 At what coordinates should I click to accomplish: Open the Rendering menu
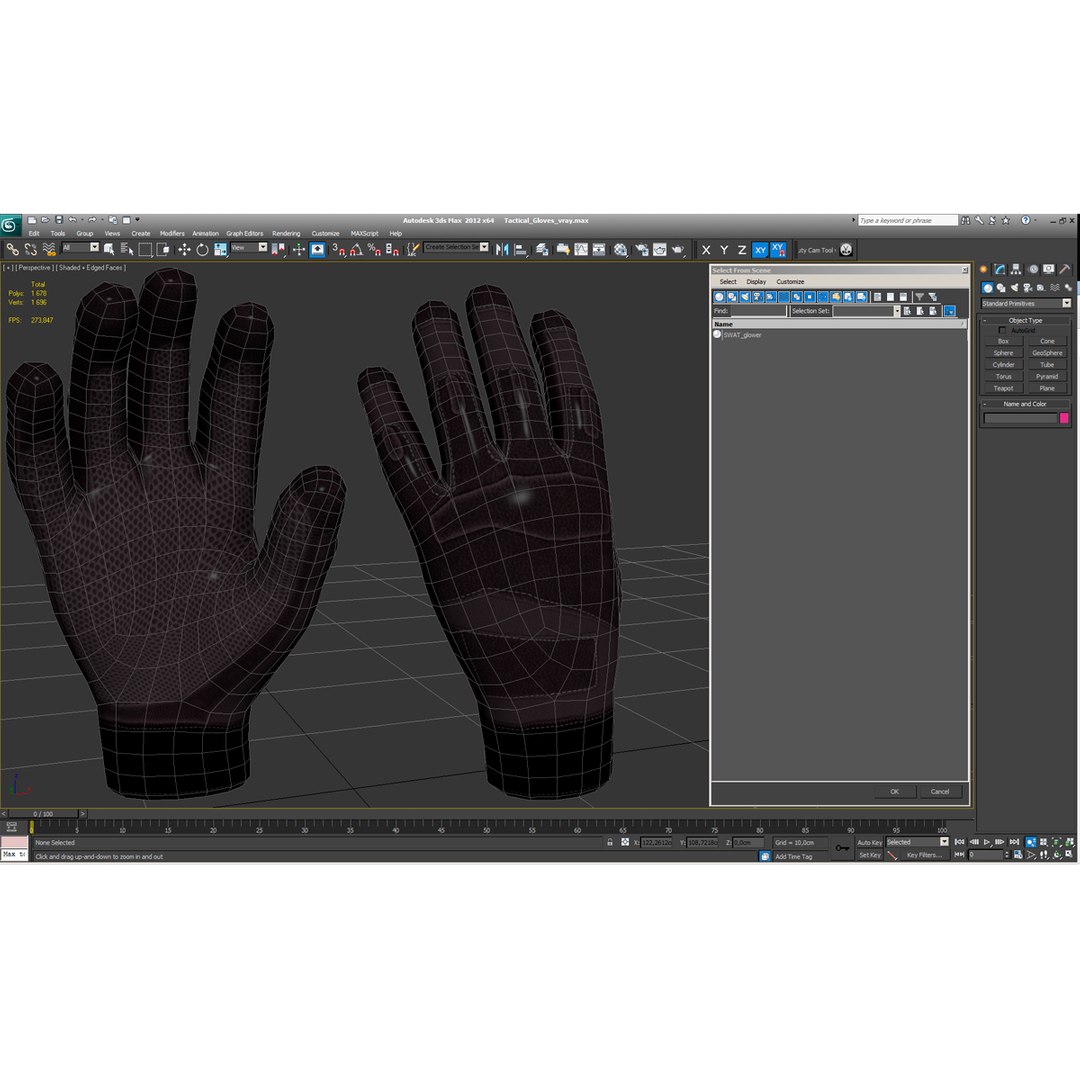tap(286, 233)
